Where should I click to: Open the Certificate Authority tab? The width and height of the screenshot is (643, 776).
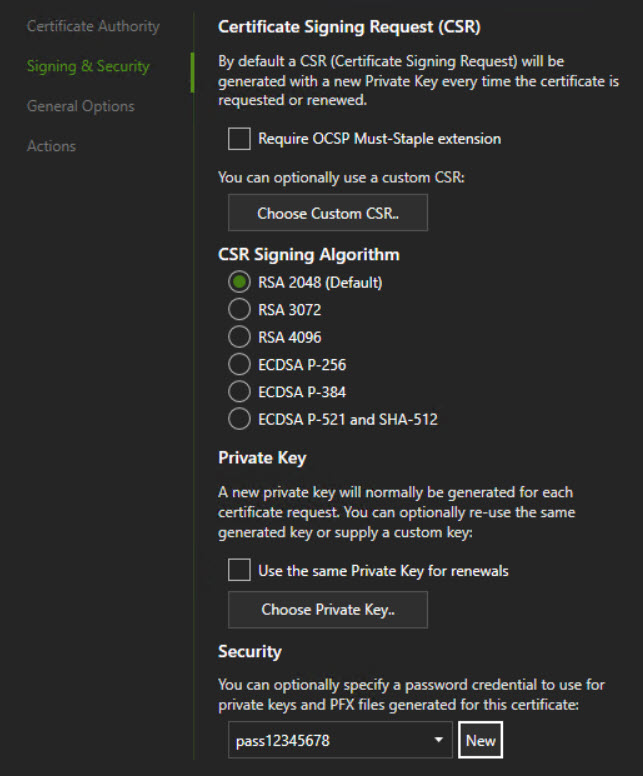coord(93,26)
